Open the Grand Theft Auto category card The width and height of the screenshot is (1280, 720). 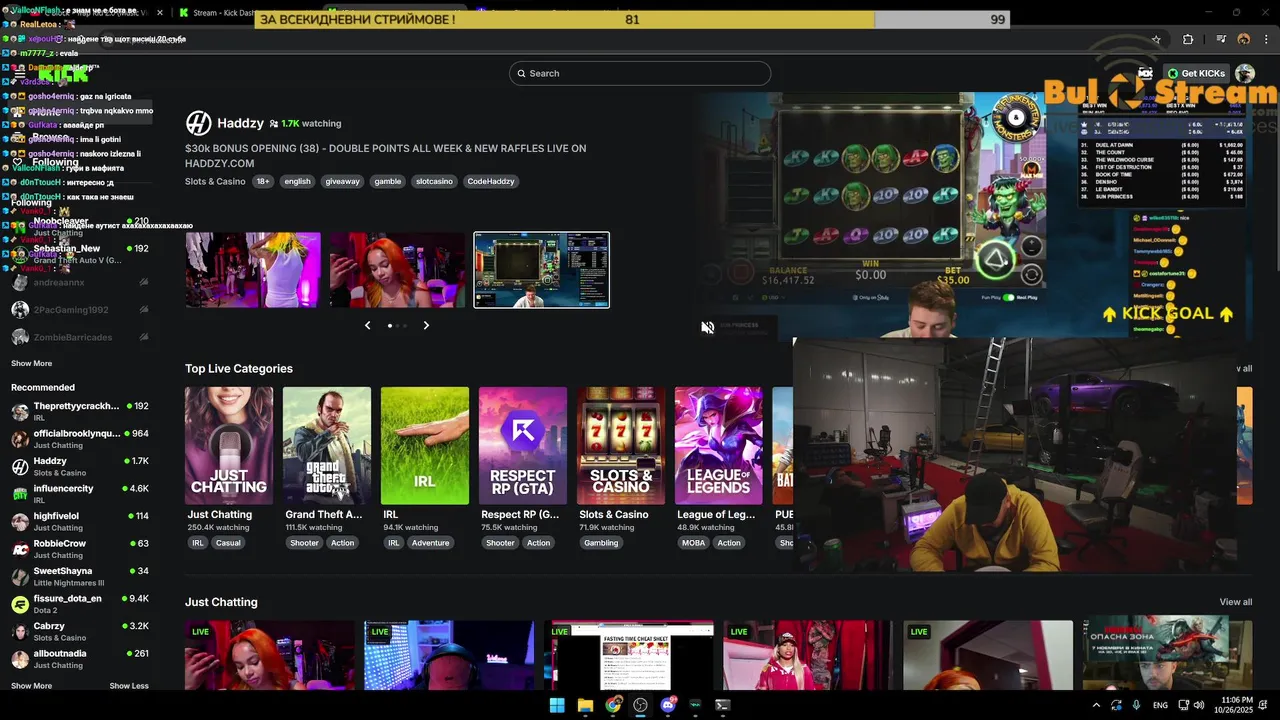tap(327, 446)
